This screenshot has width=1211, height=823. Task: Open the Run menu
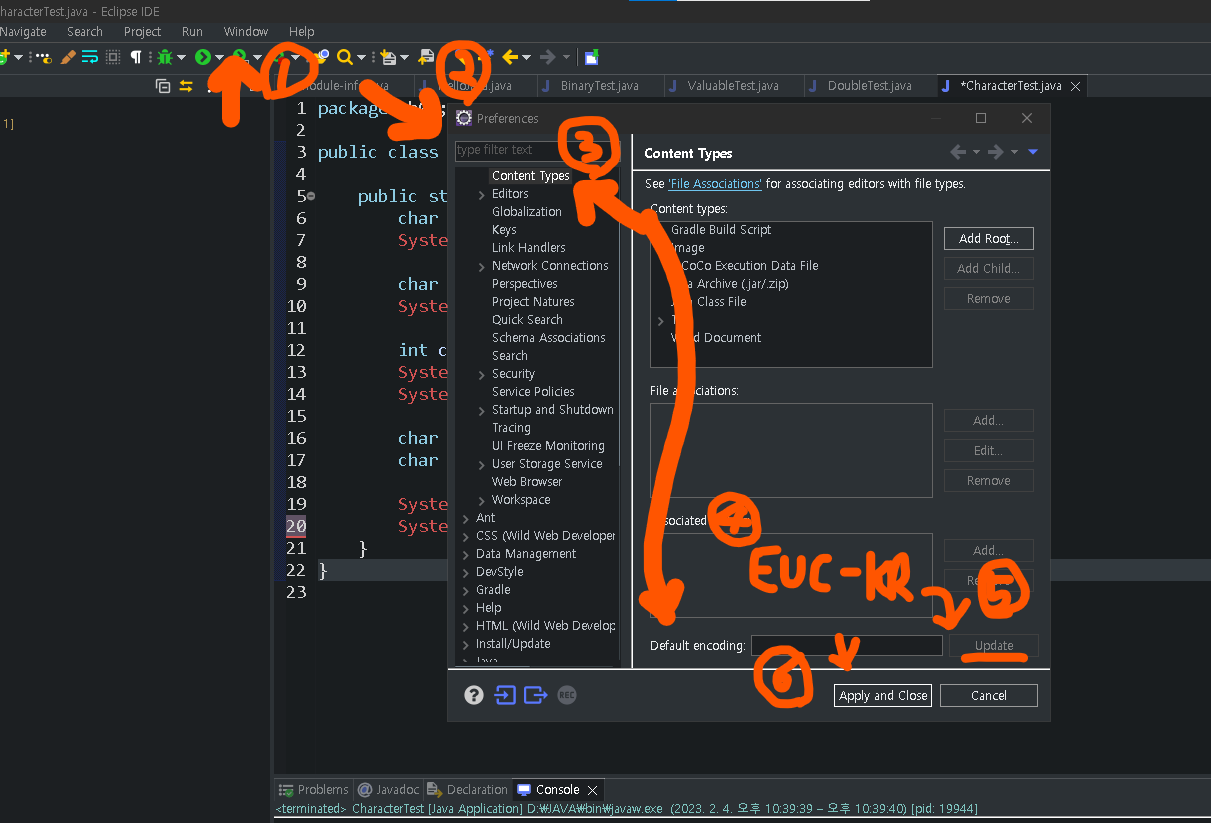point(192,31)
